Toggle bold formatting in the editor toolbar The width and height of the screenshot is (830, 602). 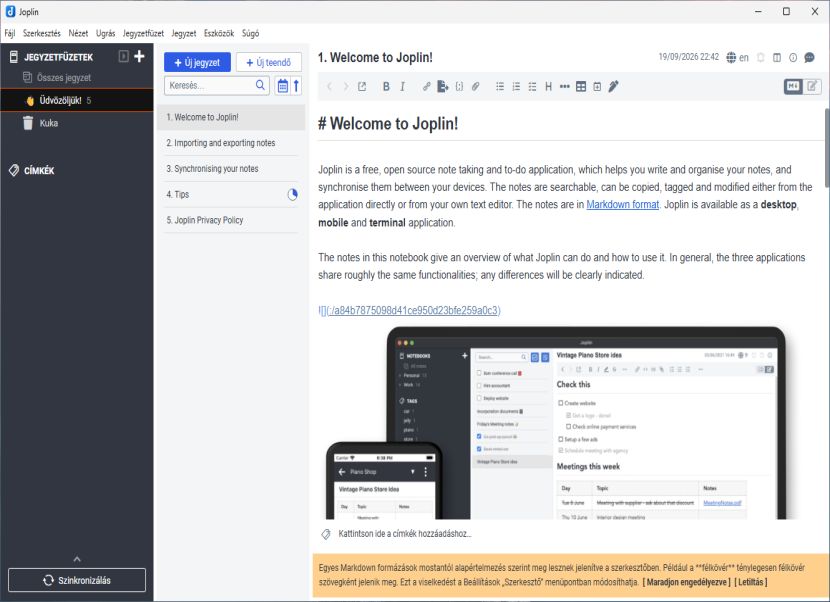tap(386, 86)
